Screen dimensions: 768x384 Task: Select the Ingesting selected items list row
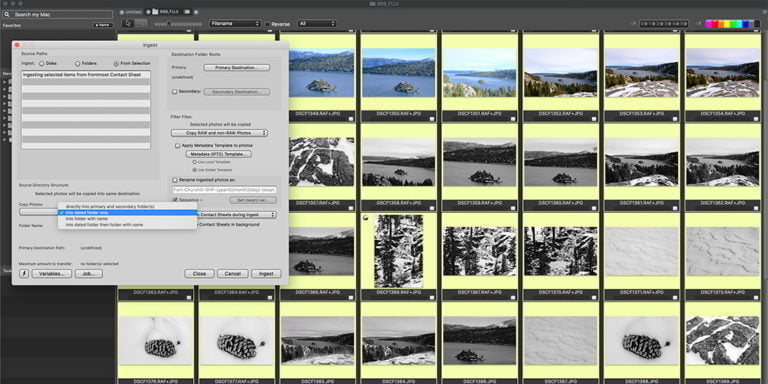pos(86,74)
